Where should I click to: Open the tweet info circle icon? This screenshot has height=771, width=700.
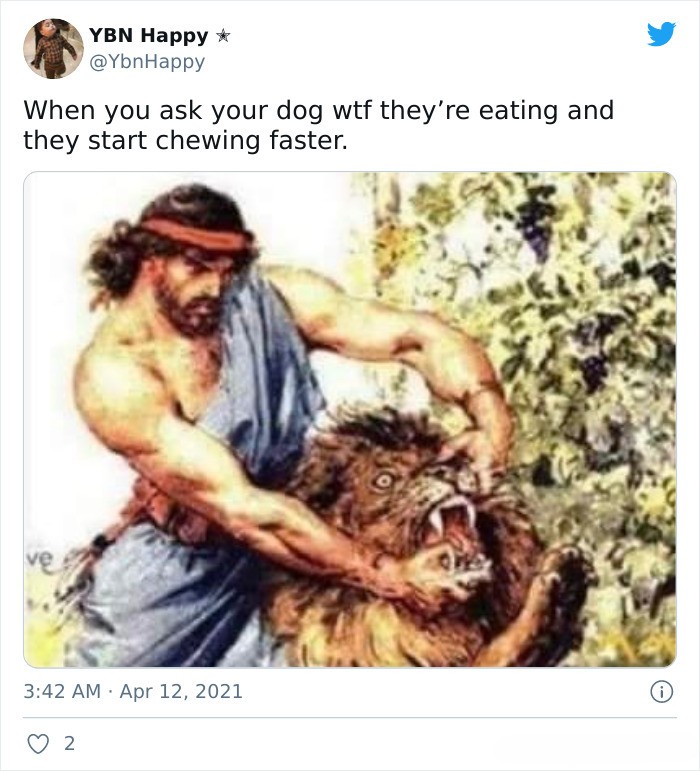click(x=662, y=692)
